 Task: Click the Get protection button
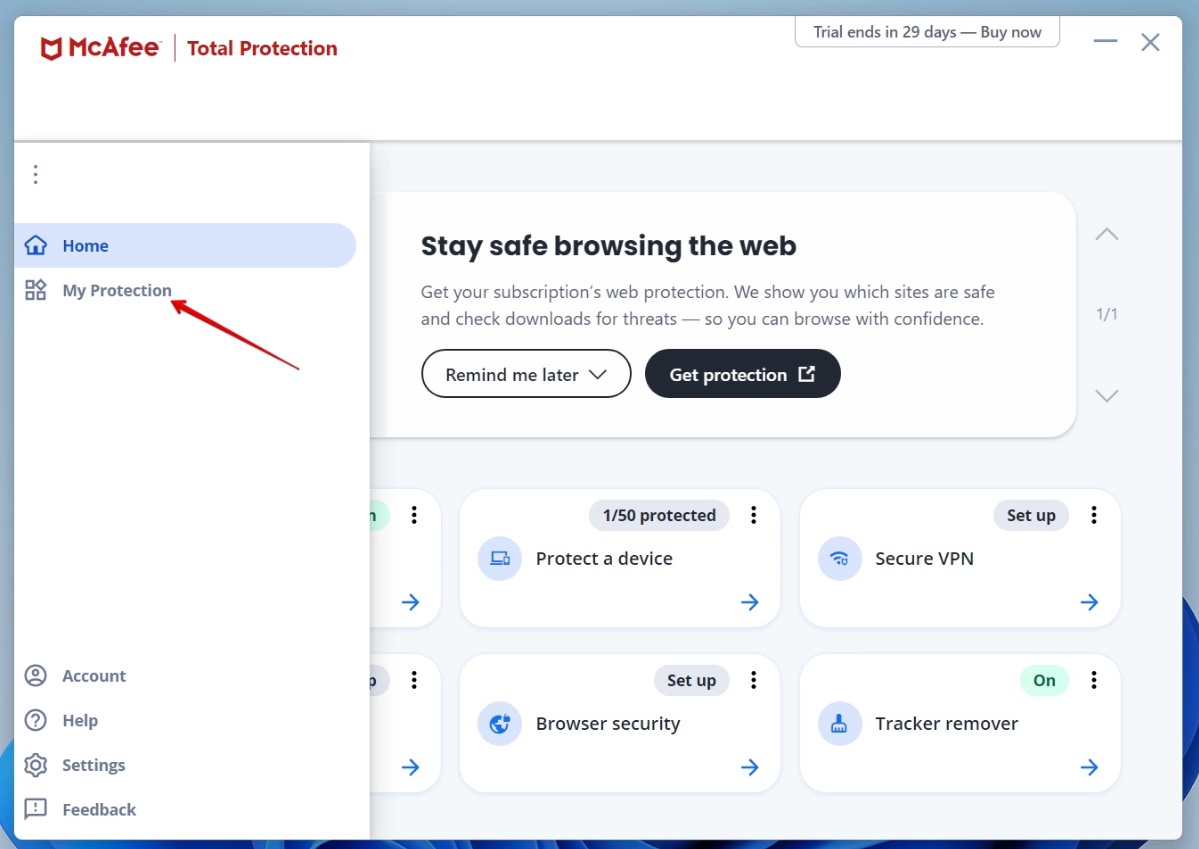pyautogui.click(x=742, y=374)
